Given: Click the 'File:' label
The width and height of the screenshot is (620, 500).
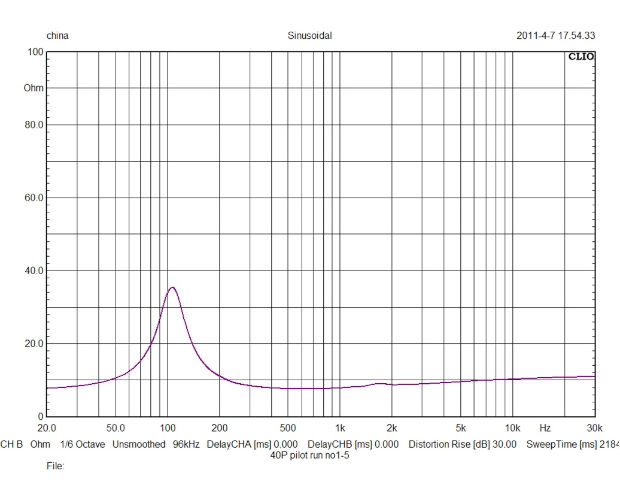Looking at the screenshot, I should click(x=55, y=466).
